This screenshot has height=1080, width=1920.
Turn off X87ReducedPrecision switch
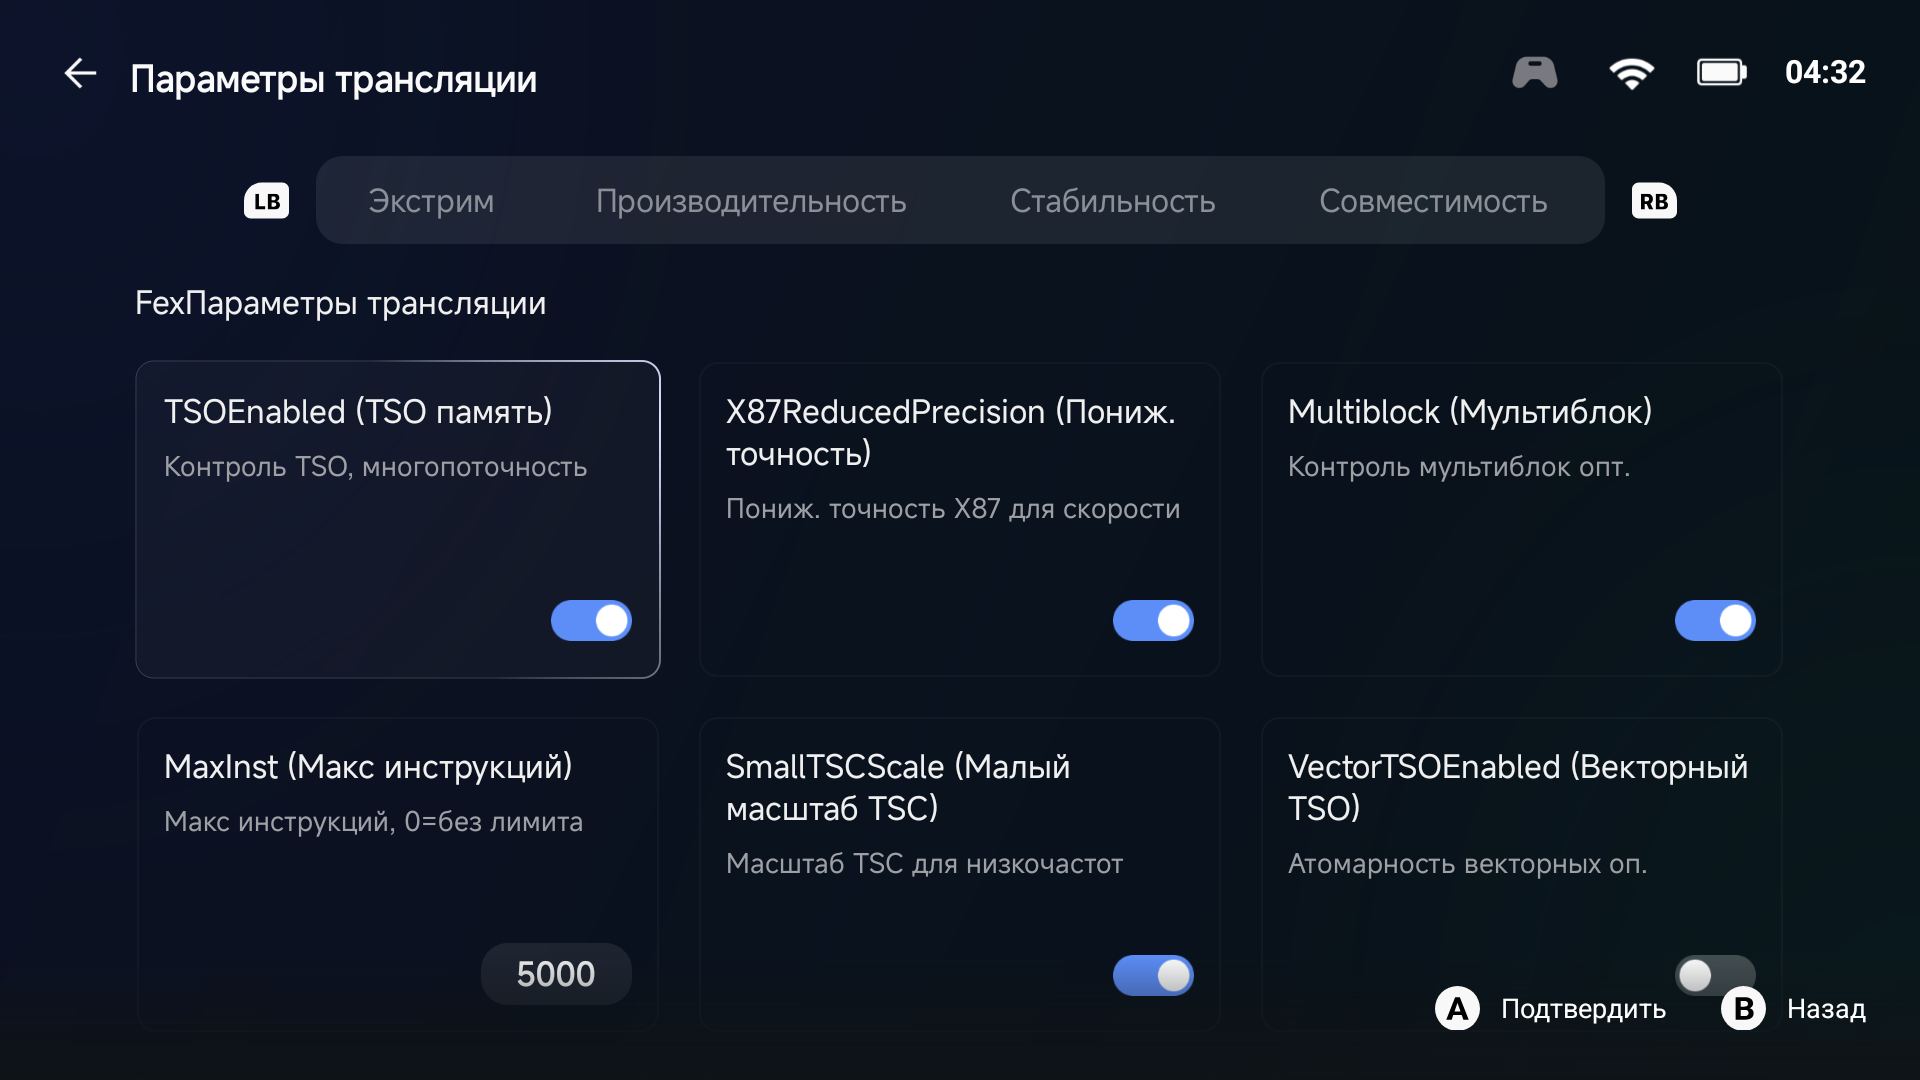pos(1153,621)
